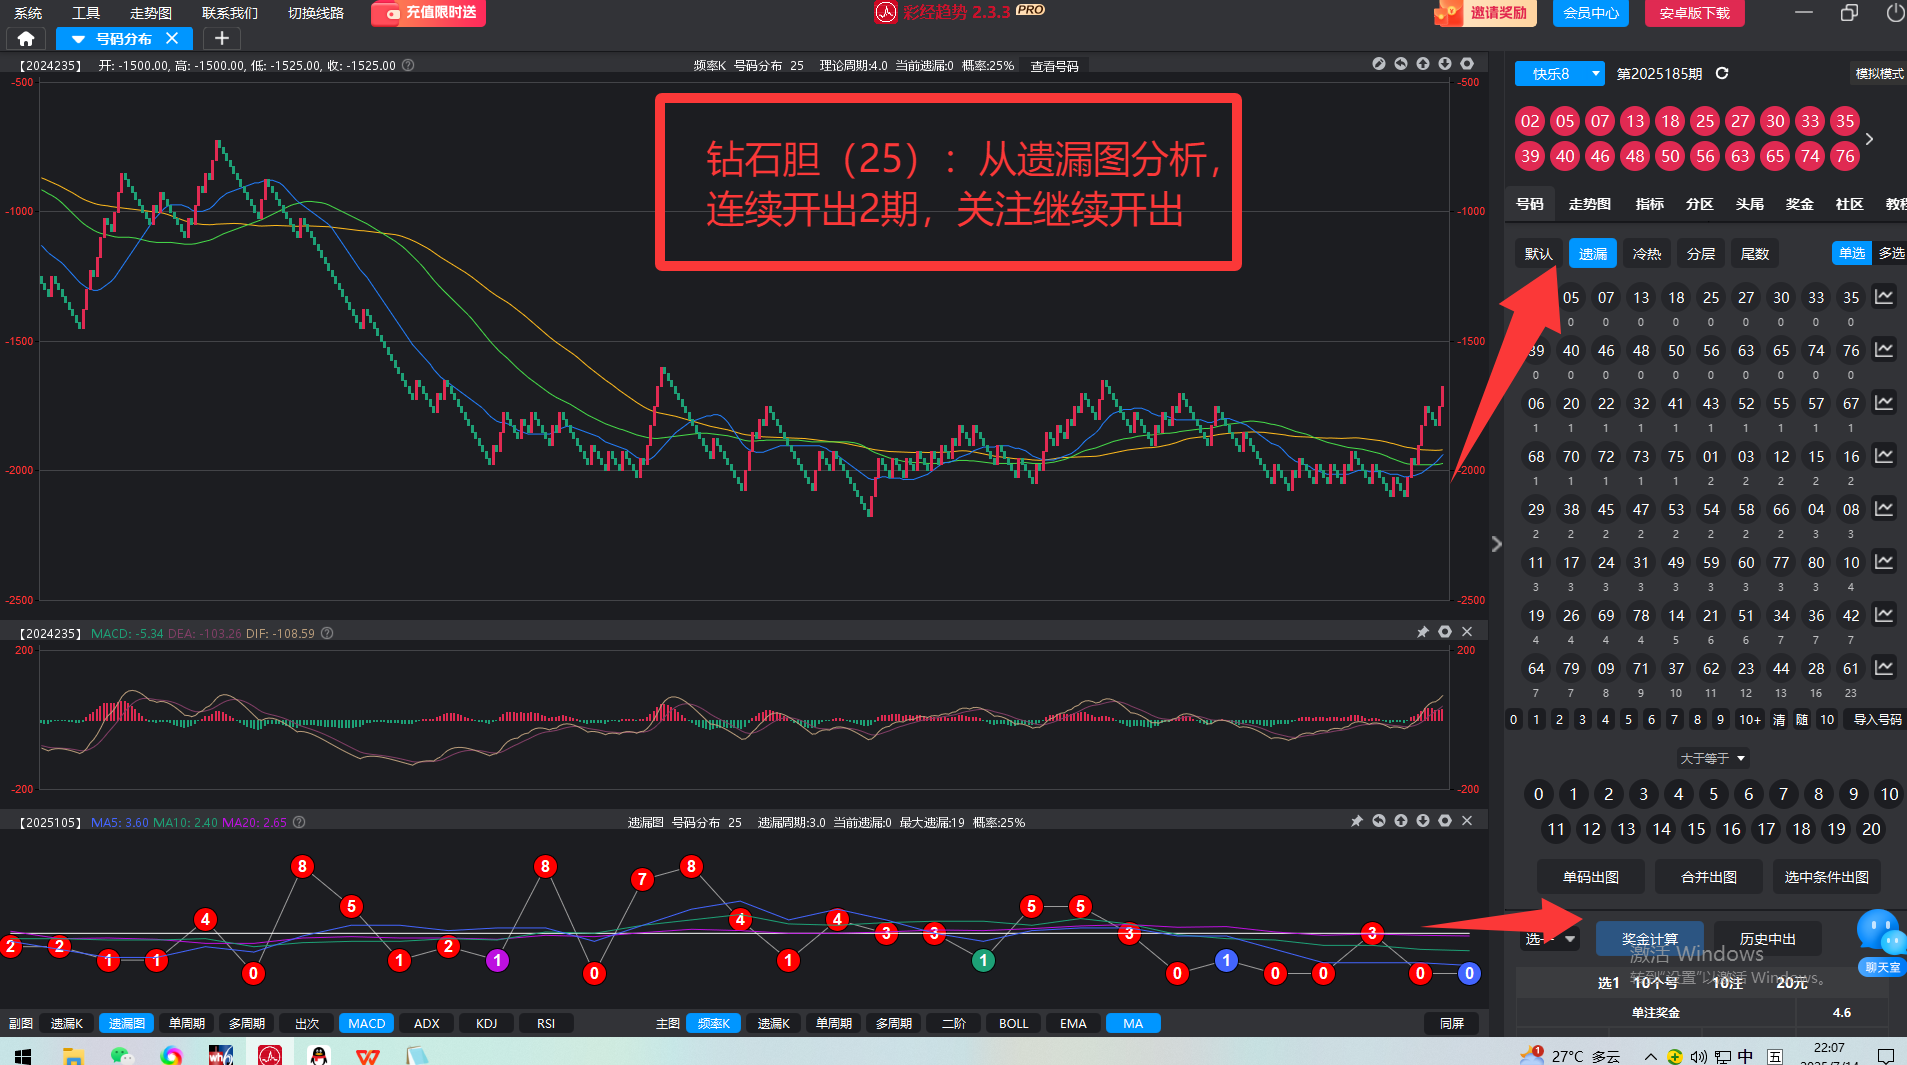Select 冷热 sort filter
The width and height of the screenshot is (1907, 1065).
pos(1646,253)
